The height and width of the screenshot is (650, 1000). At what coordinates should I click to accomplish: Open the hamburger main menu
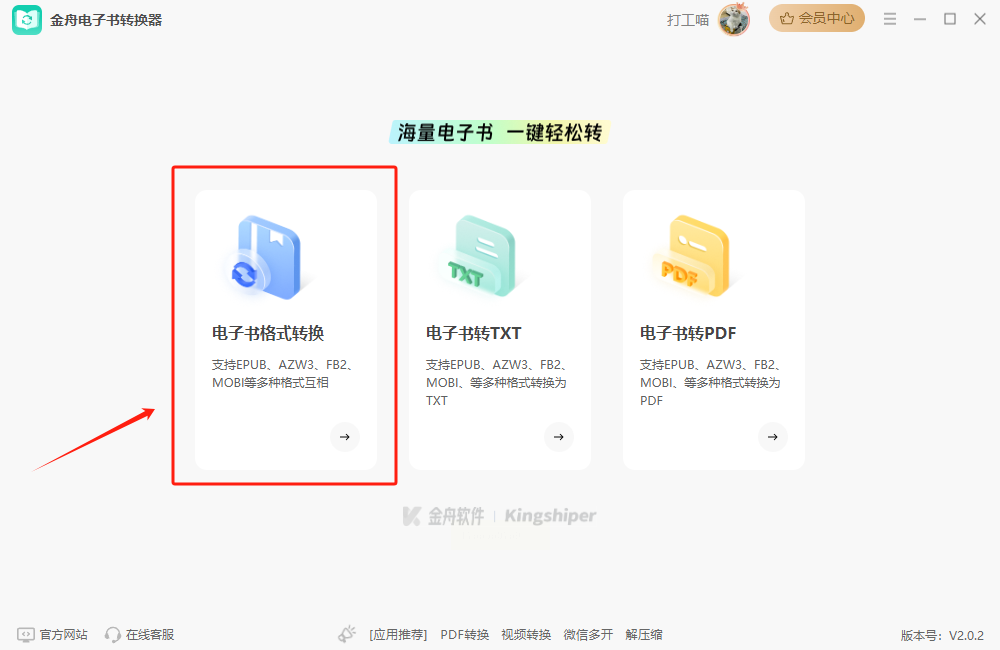[x=890, y=19]
